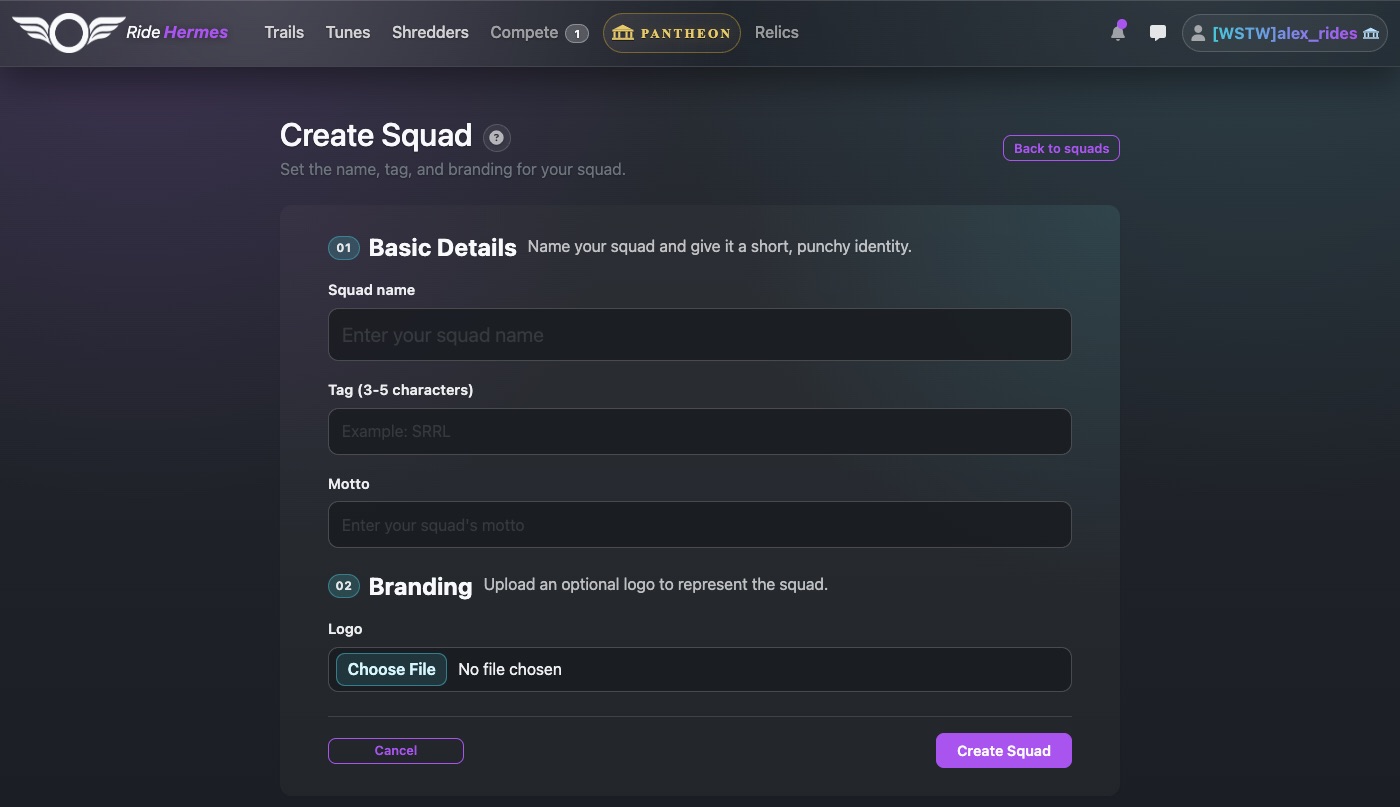Click the Ride Hermes brand text
The image size is (1400, 807).
[177, 32]
